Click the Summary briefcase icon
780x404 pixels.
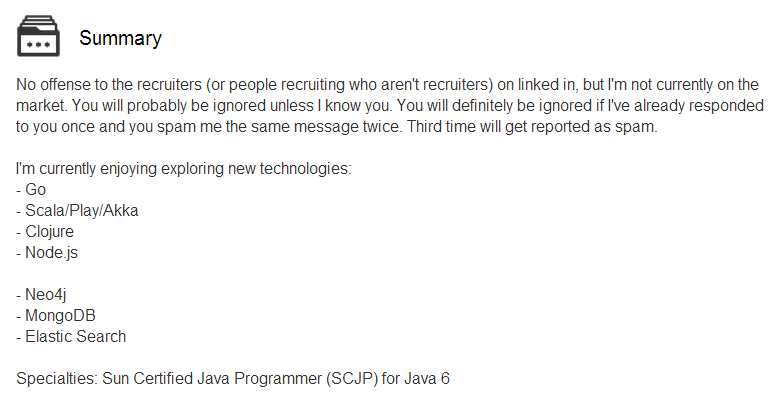(x=38, y=36)
